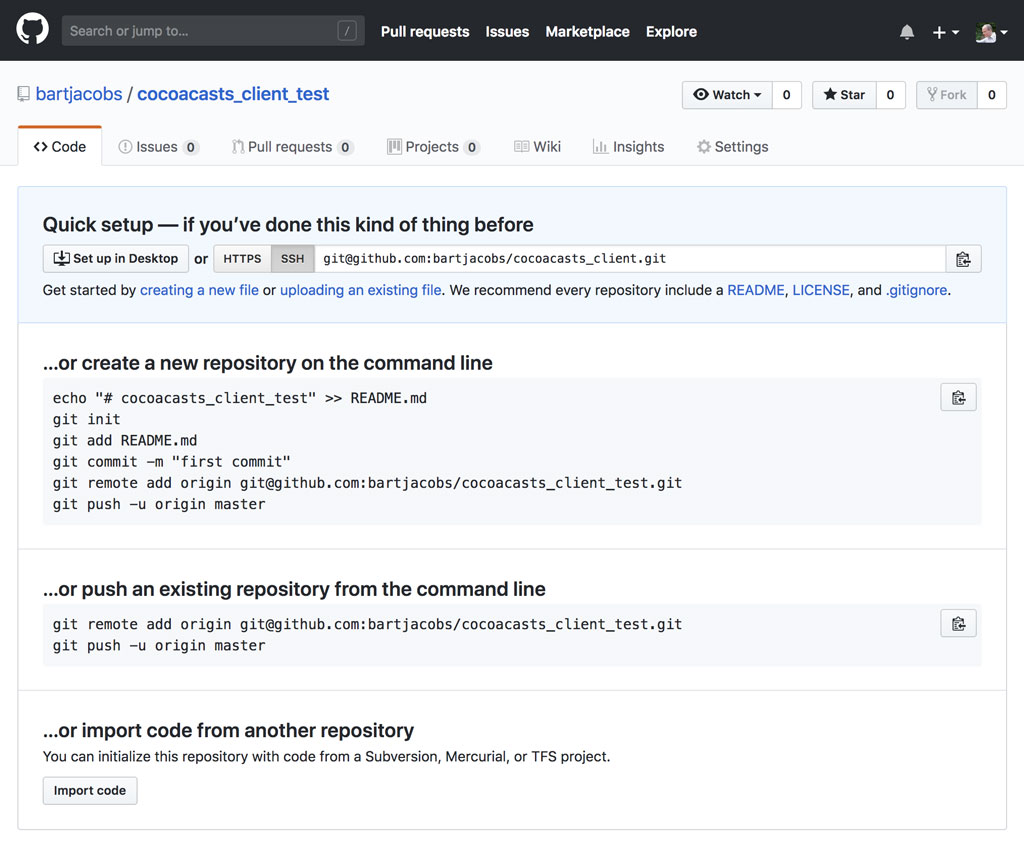Switch to the Issues tab
Viewport: 1024px width, 847px height.
(x=158, y=147)
